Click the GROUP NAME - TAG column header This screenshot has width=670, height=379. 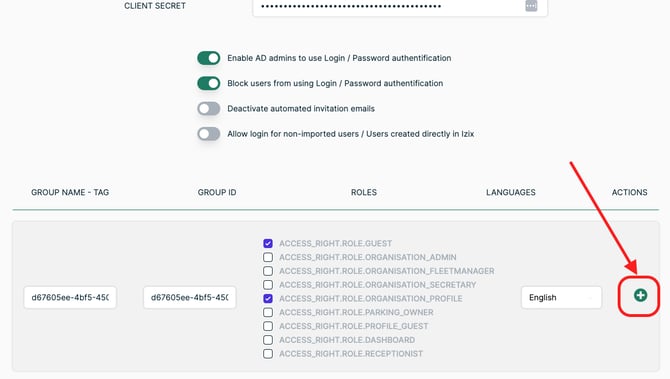coord(70,192)
